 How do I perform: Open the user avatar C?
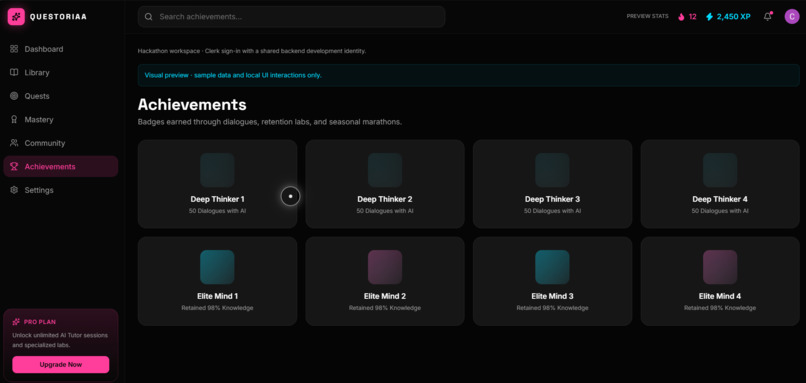tap(792, 16)
